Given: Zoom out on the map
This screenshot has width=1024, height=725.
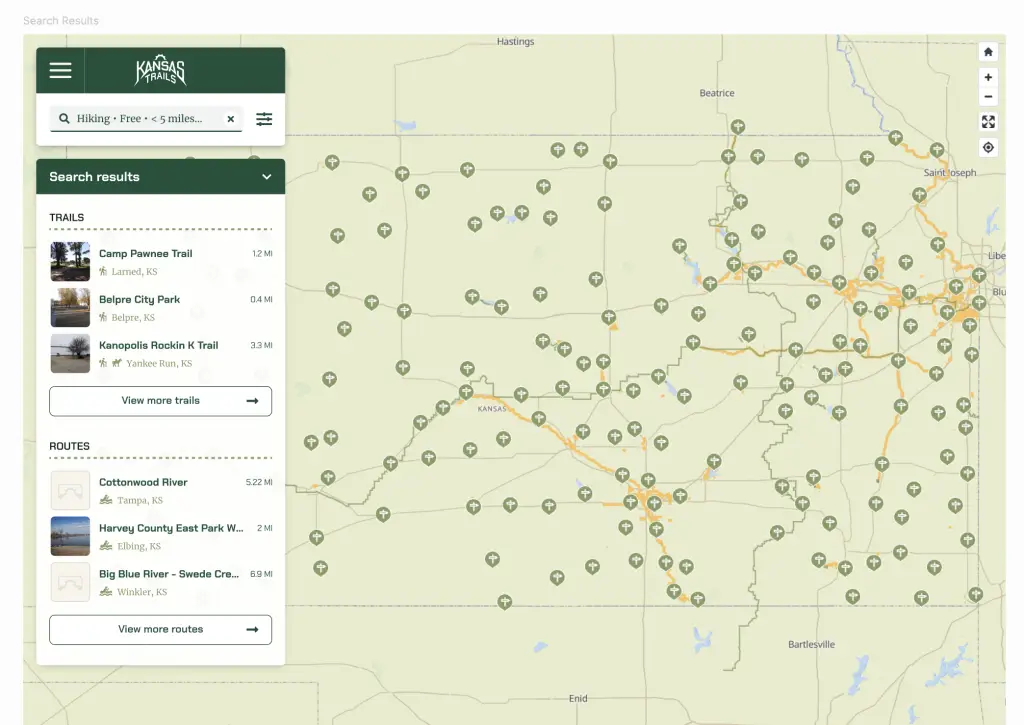Looking at the screenshot, I should [988, 97].
